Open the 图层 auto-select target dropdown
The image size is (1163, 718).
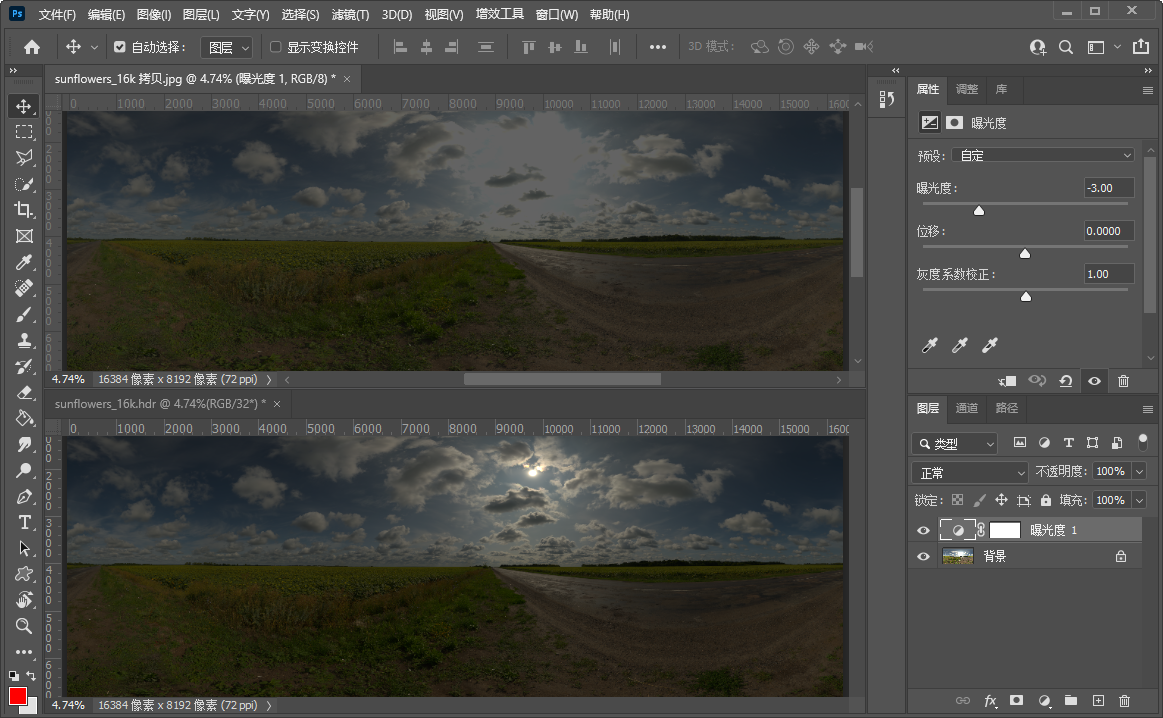point(226,47)
